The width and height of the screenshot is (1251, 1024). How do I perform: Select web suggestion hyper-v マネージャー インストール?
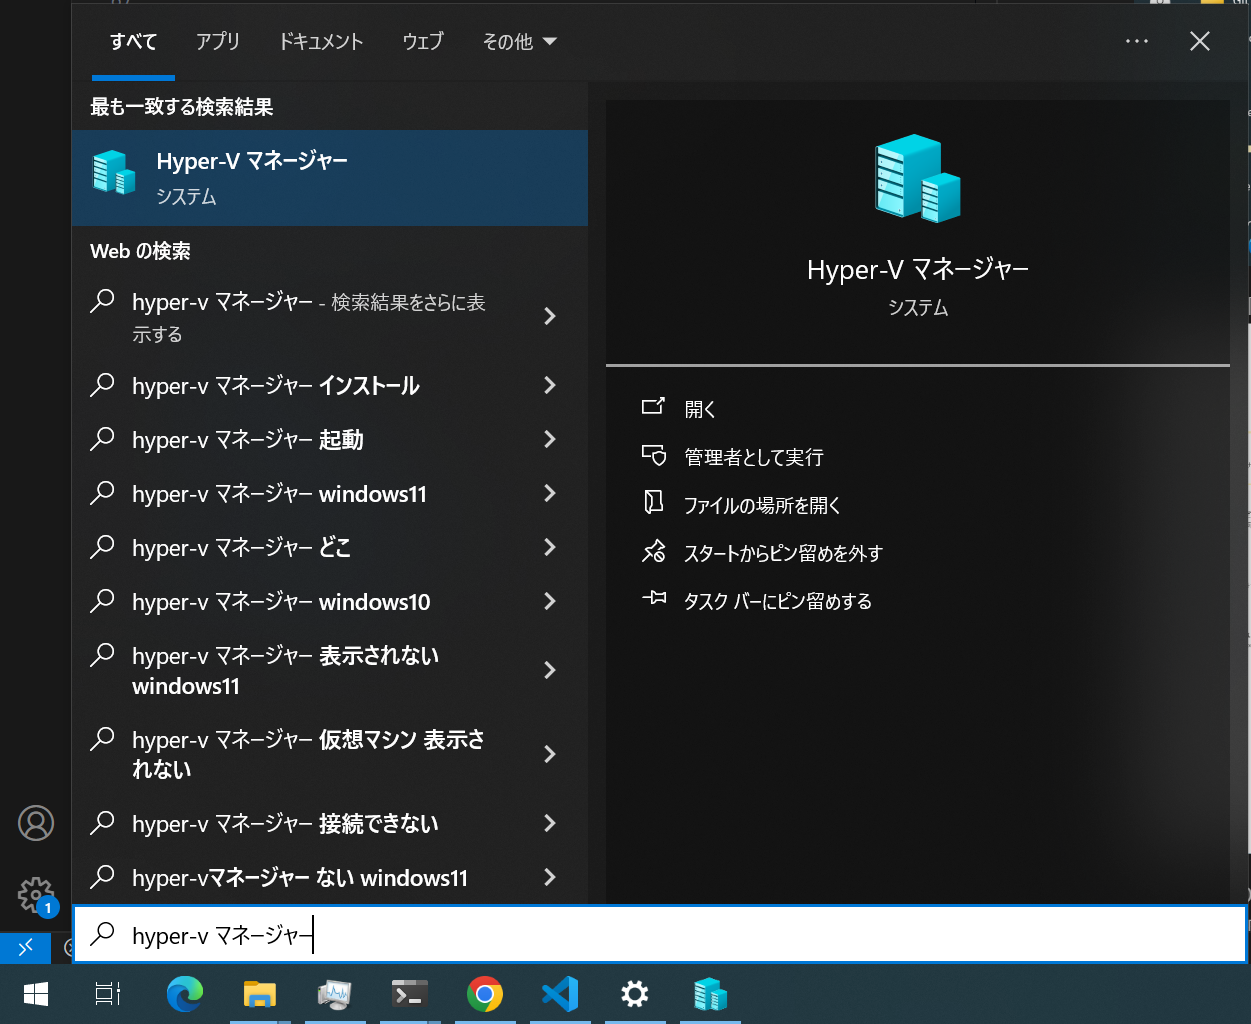[275, 385]
